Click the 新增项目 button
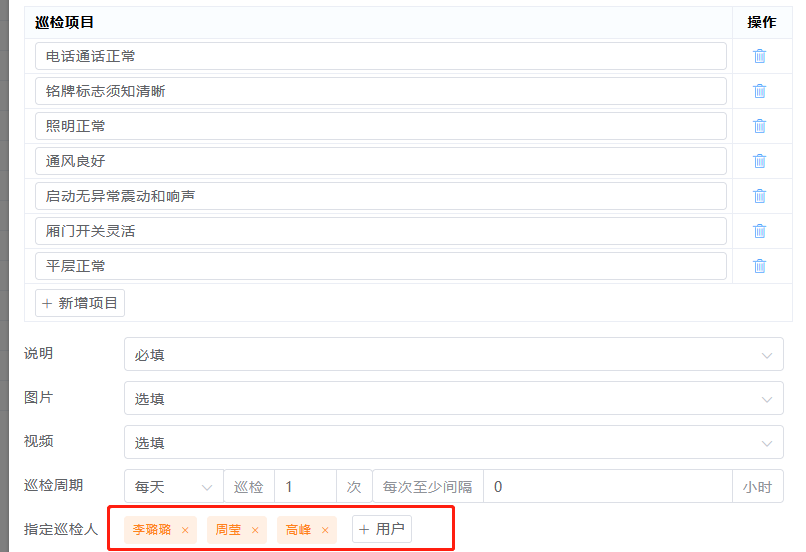806x552 pixels. pyautogui.click(x=80, y=303)
